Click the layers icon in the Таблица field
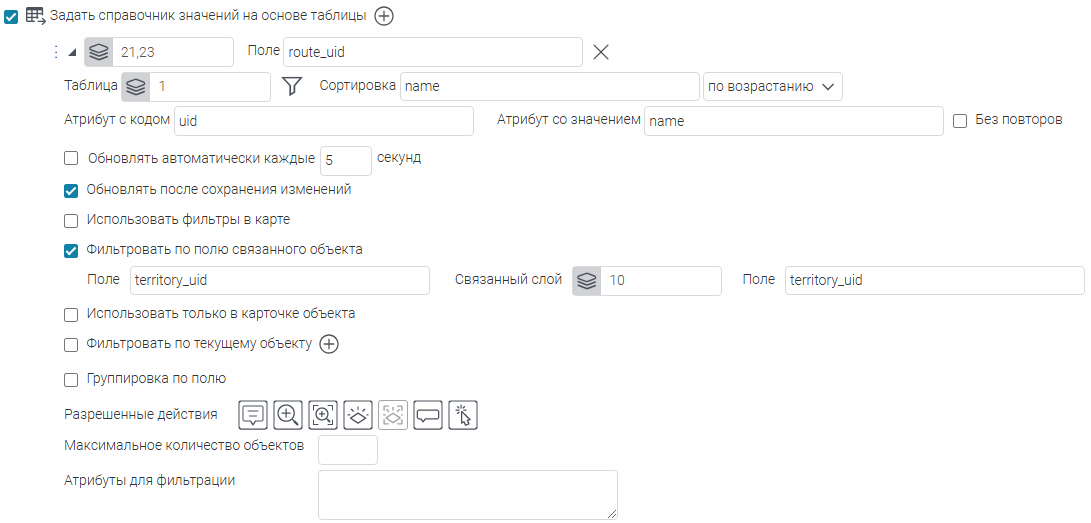 pos(136,87)
